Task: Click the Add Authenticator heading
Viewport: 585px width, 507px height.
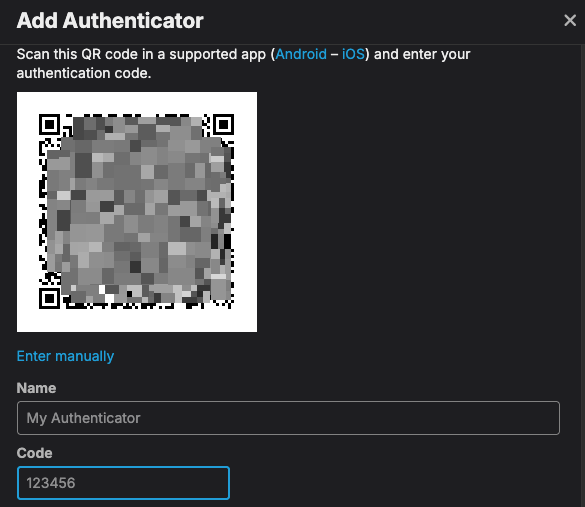Action: click(x=110, y=21)
